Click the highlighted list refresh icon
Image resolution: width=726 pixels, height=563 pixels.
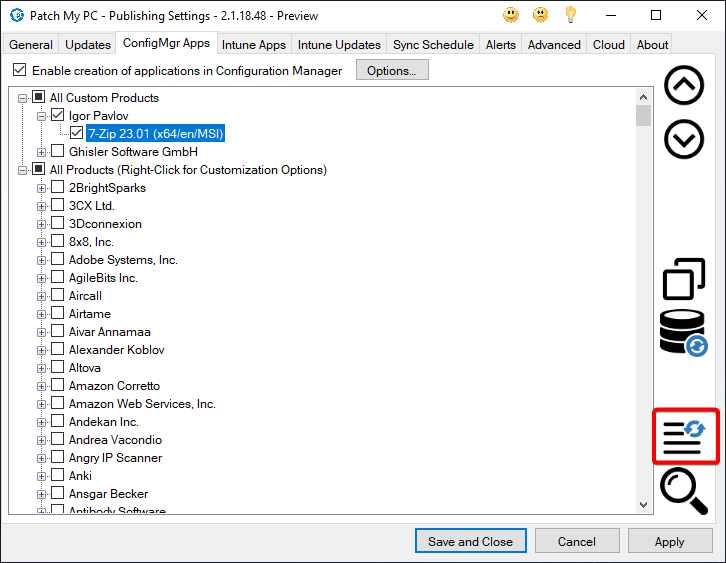click(x=685, y=436)
